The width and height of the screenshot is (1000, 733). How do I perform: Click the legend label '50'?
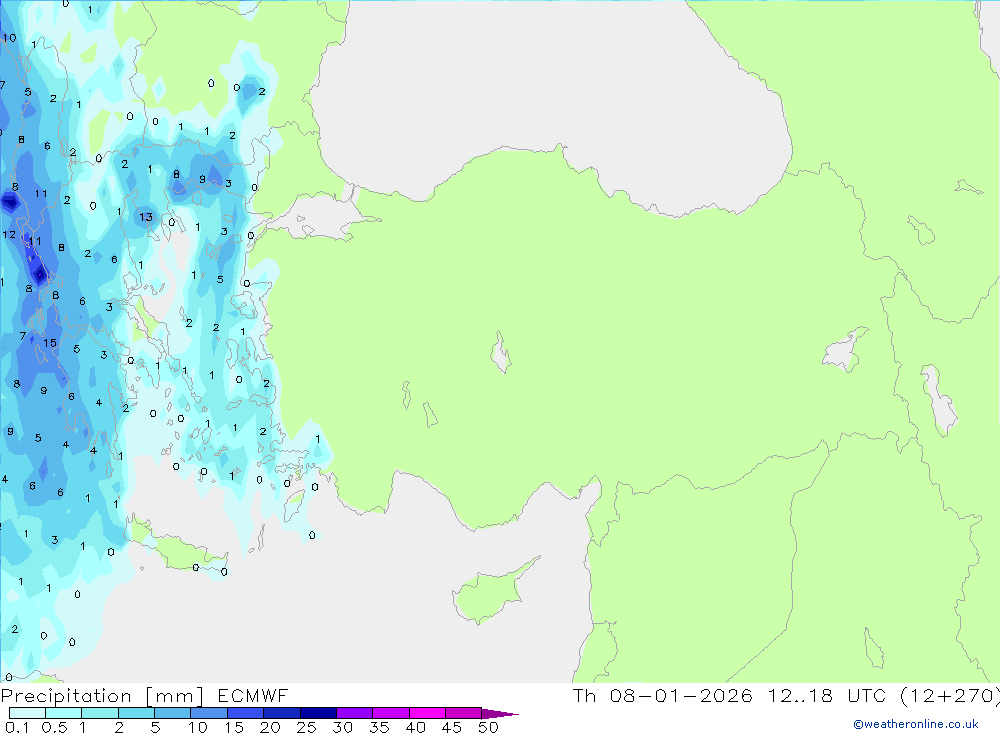pyautogui.click(x=488, y=727)
